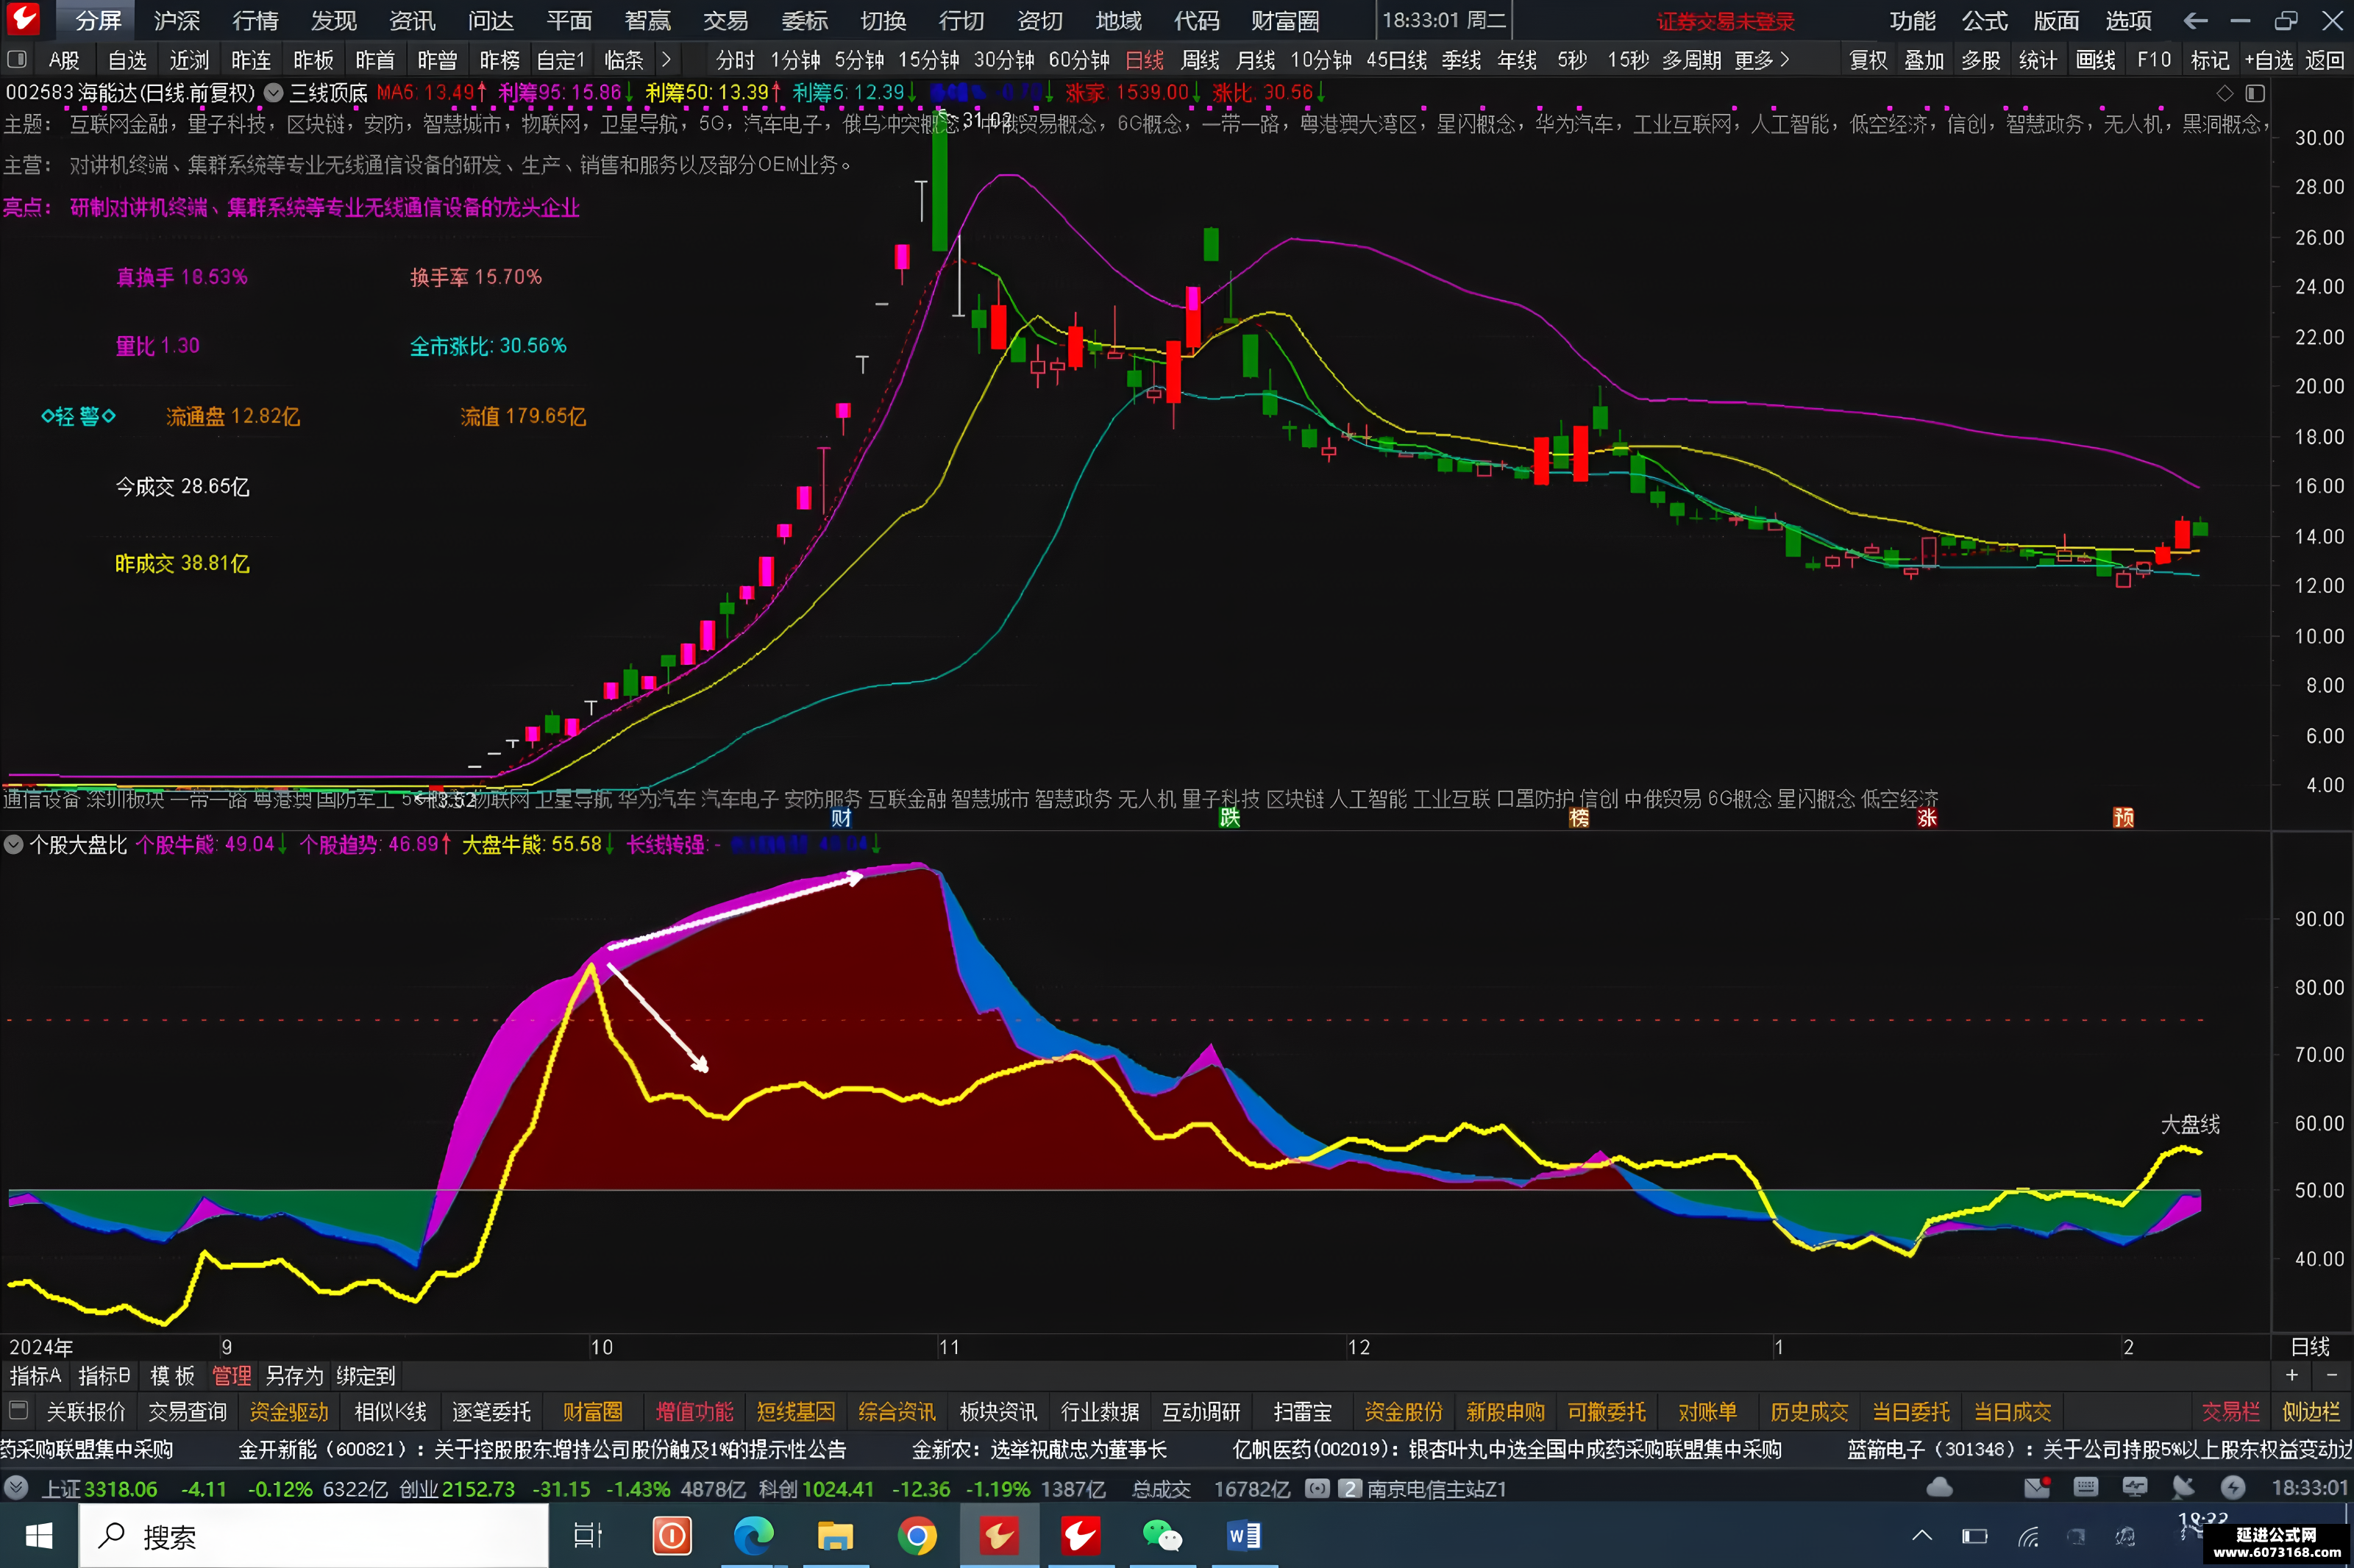
Task: Click the back arrow navigation icon
Action: tap(2196, 20)
